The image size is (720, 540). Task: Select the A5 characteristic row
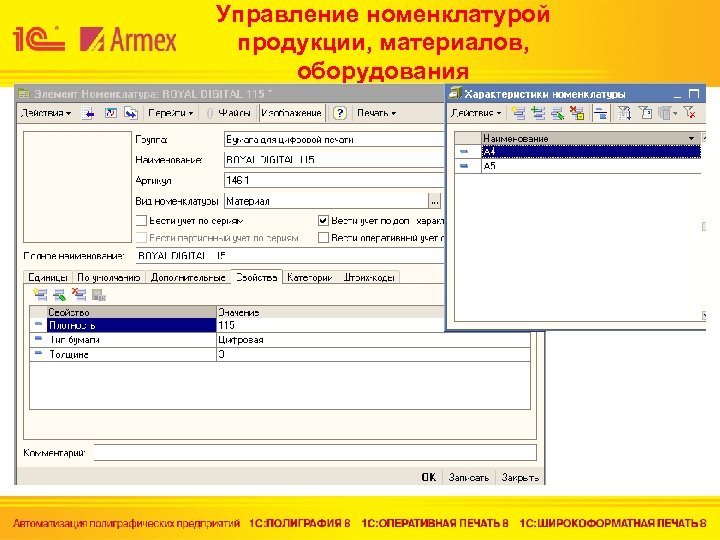(591, 166)
